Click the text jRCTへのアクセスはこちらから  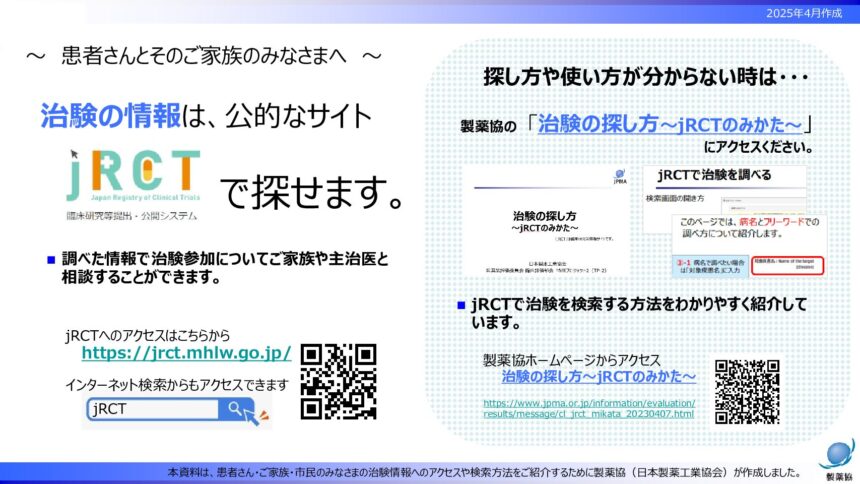pos(148,335)
